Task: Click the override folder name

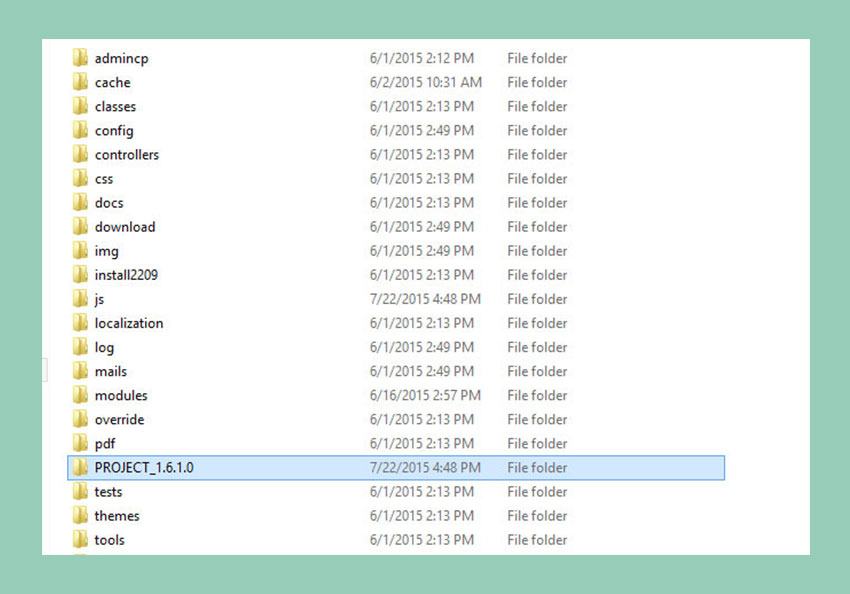Action: tap(119, 419)
